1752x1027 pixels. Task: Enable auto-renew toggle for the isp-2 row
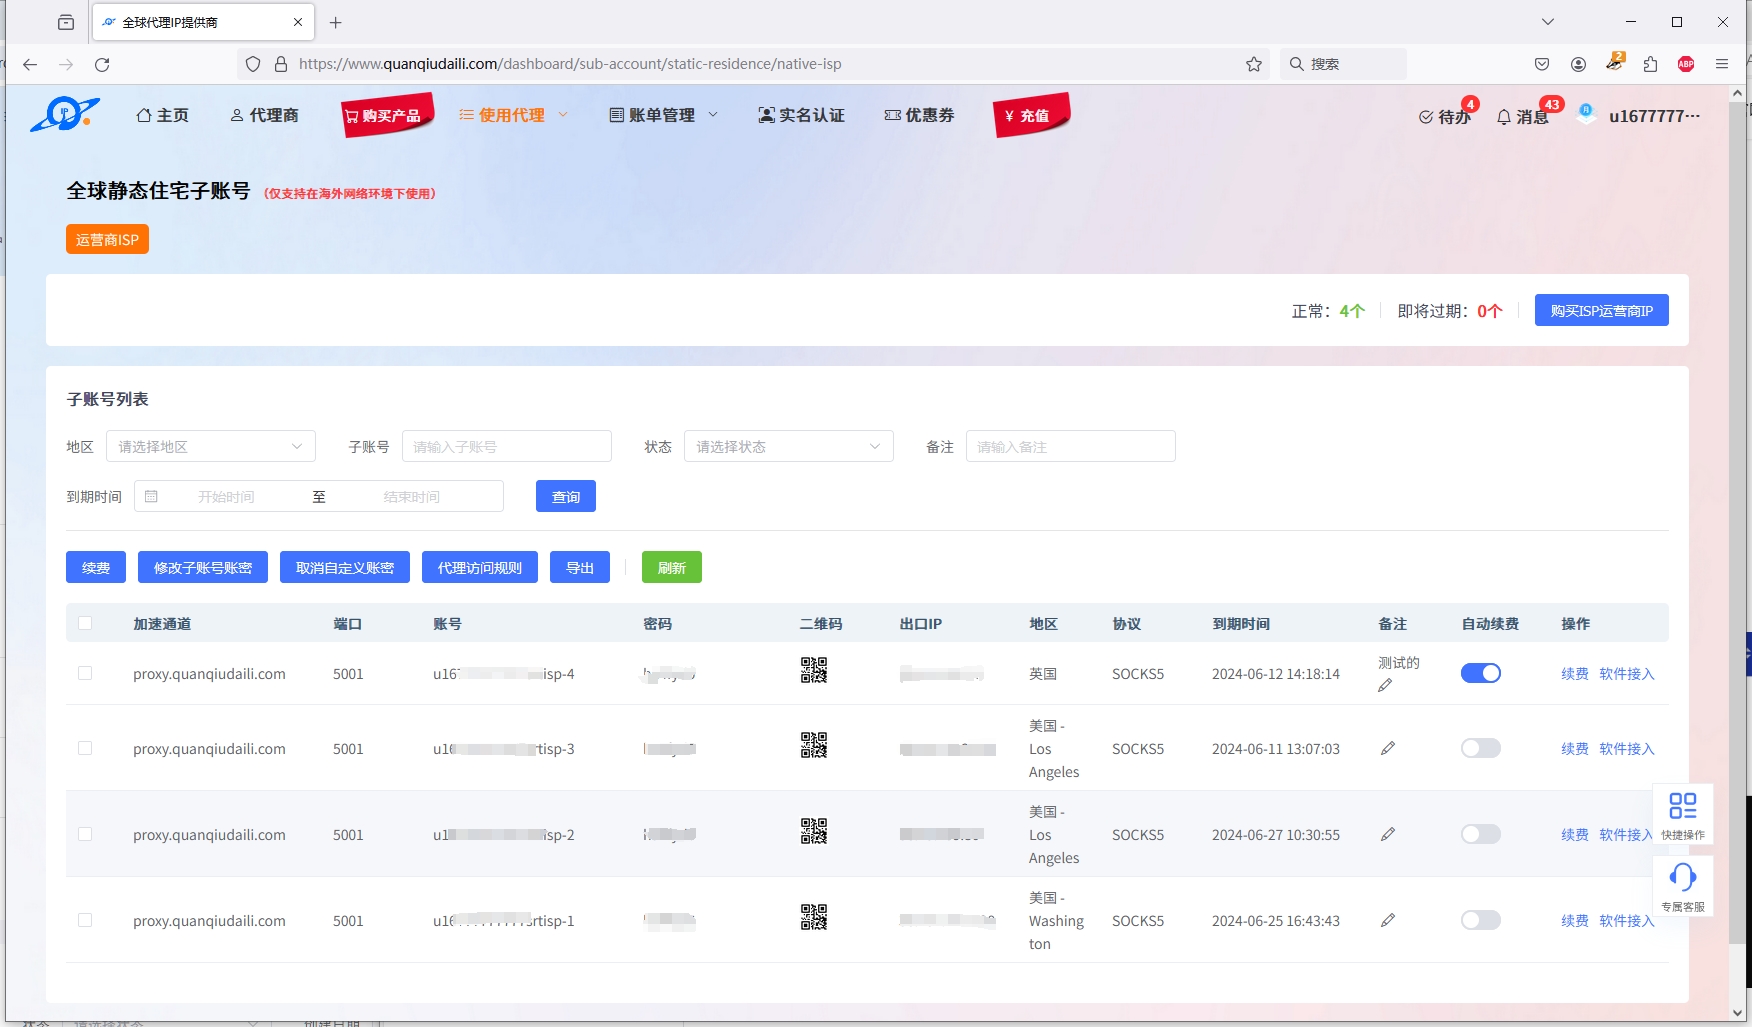[1480, 834]
